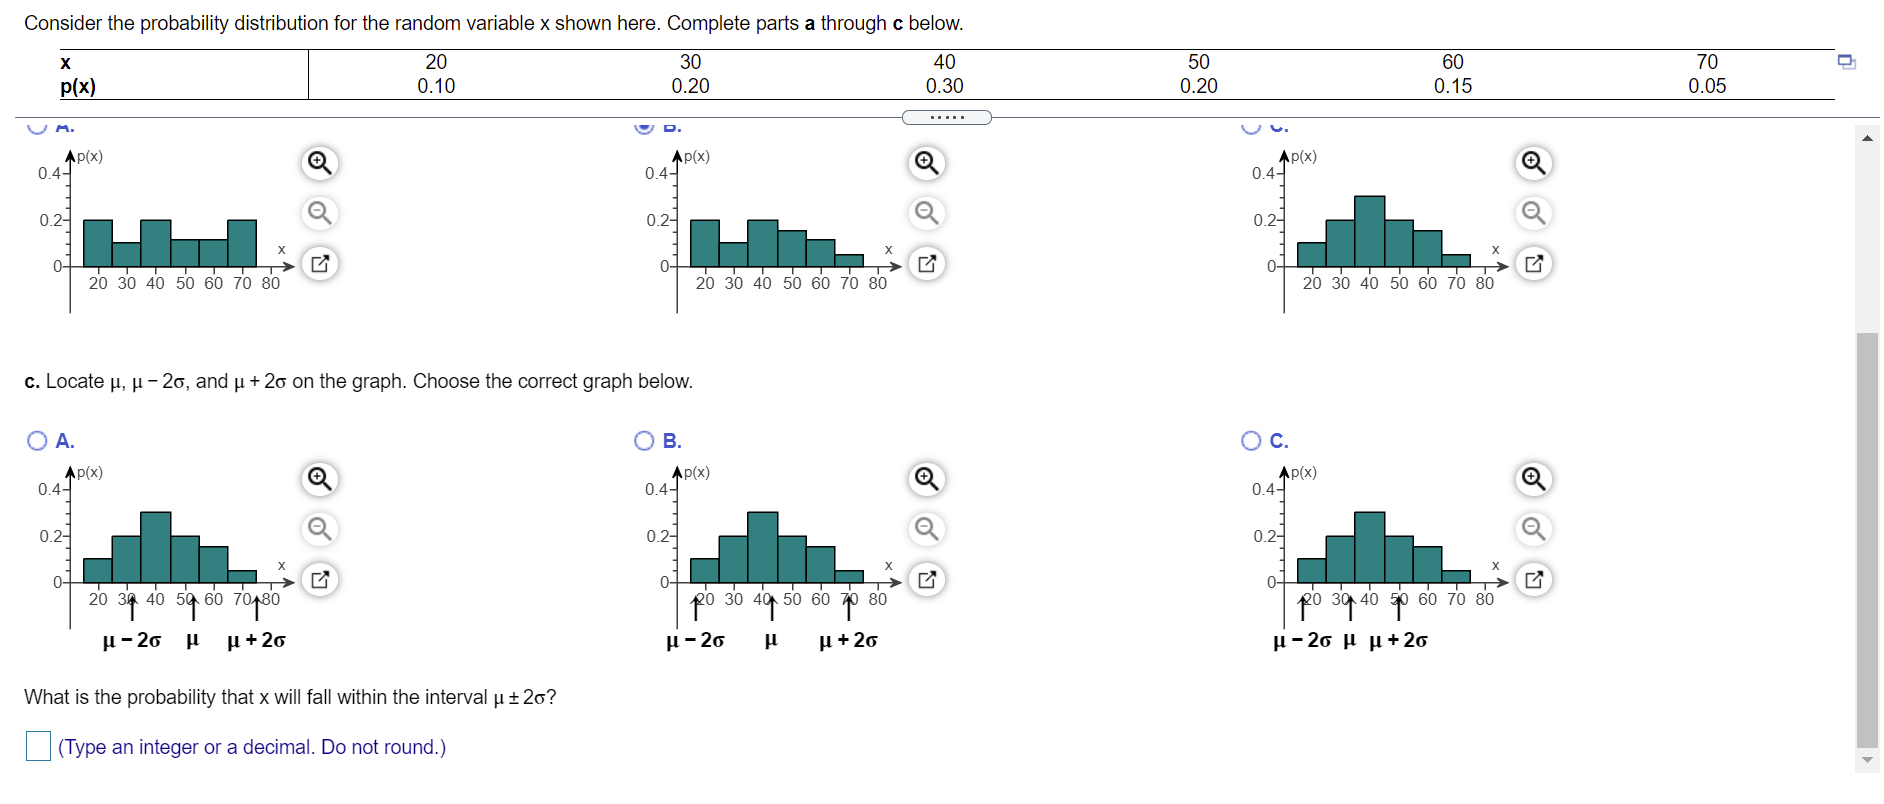Image resolution: width=1884 pixels, height=804 pixels.
Task: Choose option C for the mu graph question
Action: pos(1251,440)
